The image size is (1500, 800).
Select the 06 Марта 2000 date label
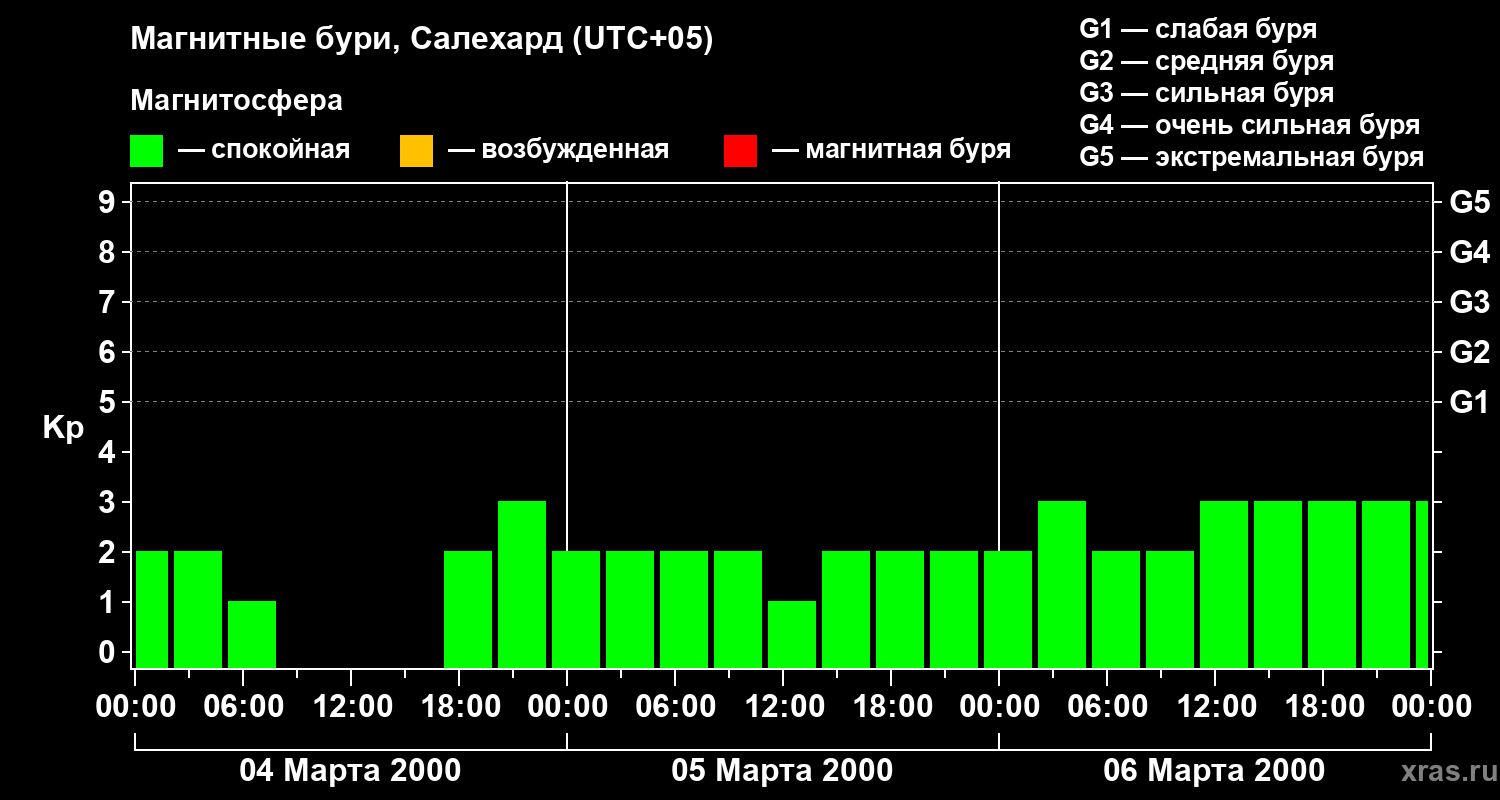[x=1214, y=771]
